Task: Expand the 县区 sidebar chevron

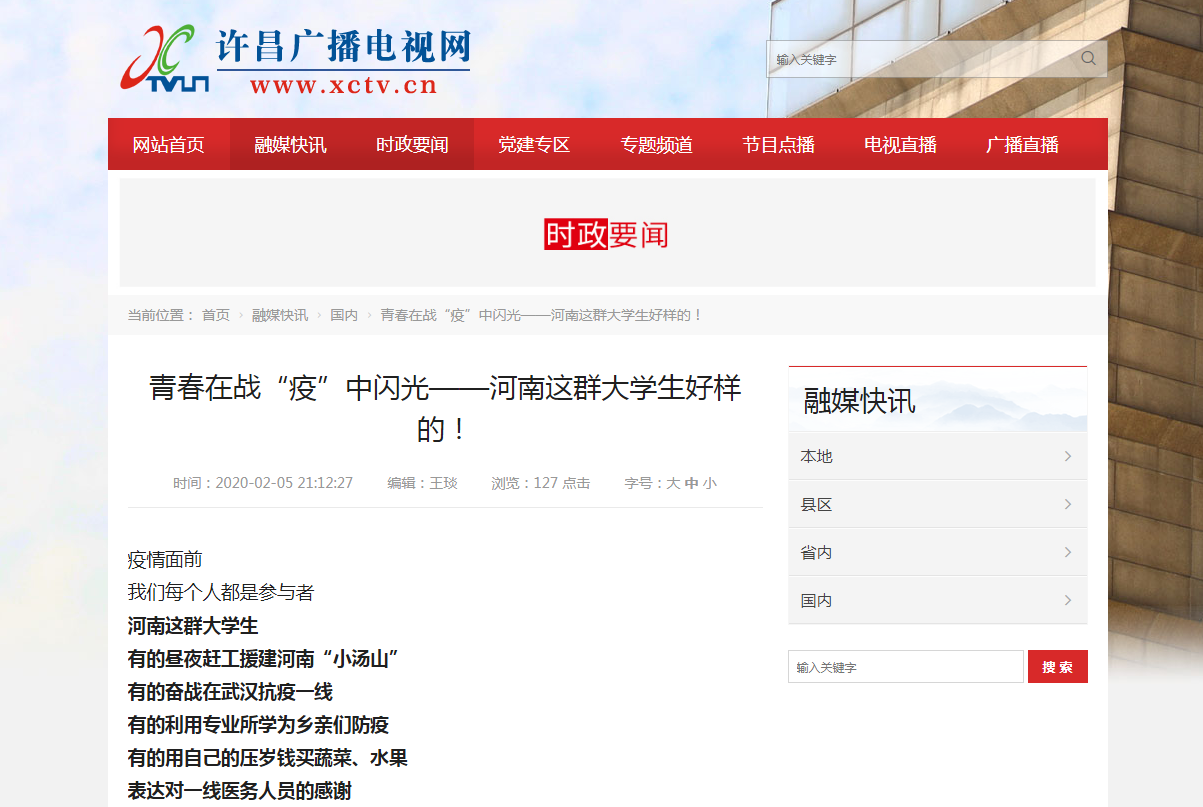Action: [1067, 505]
